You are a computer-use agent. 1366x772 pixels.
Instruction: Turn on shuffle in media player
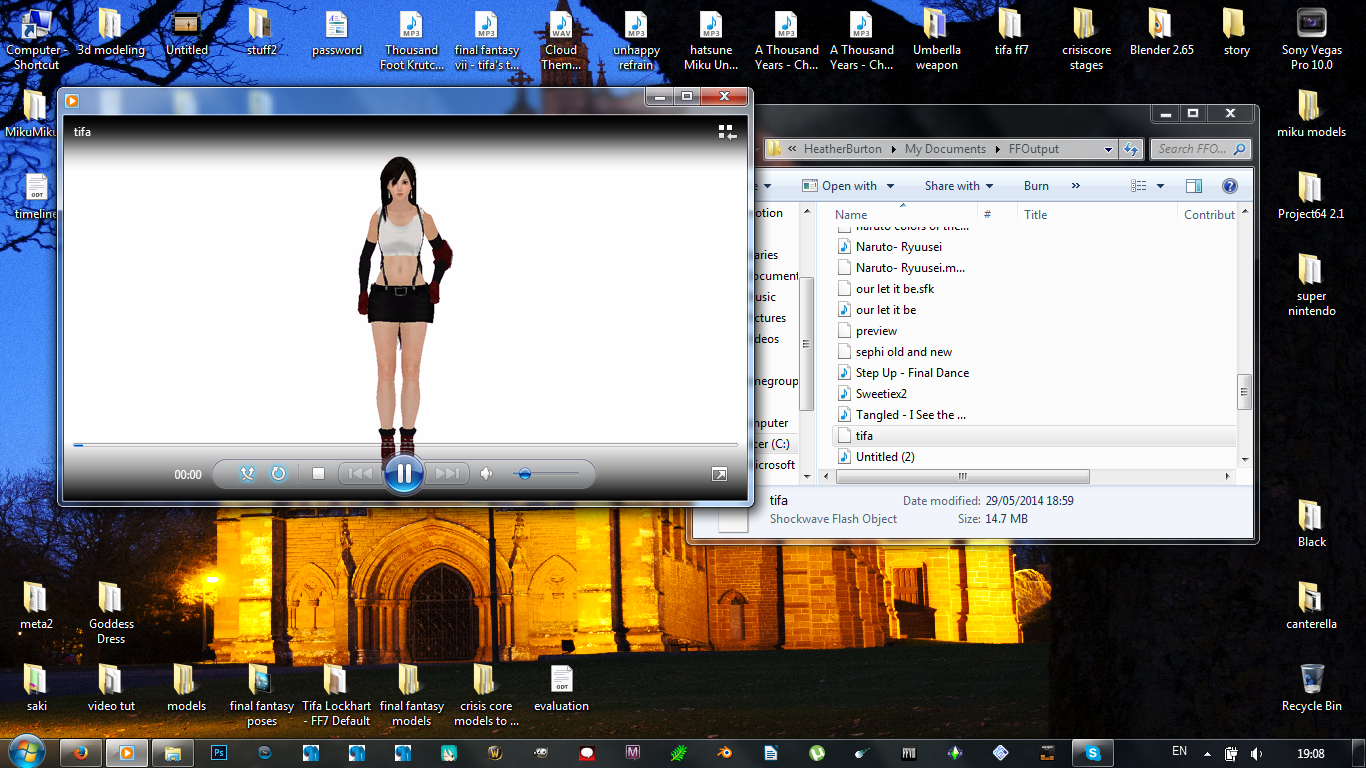click(x=247, y=474)
